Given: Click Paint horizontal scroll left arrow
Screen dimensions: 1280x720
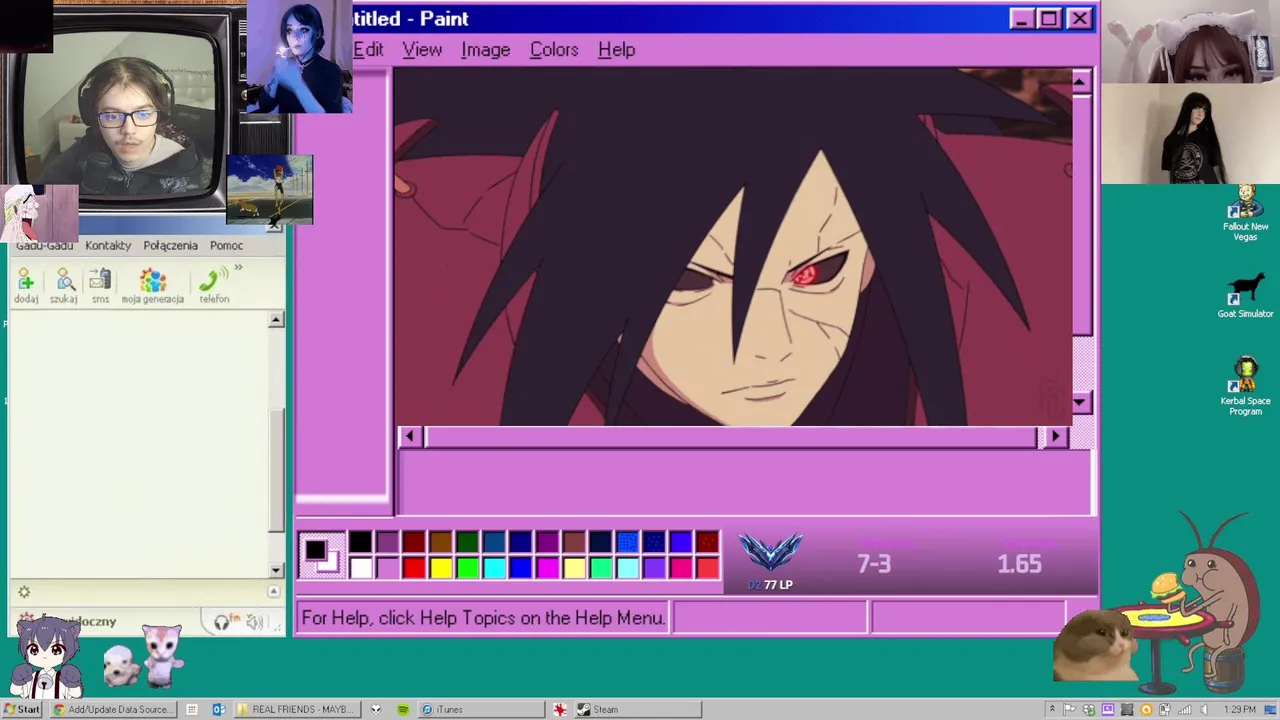Looking at the screenshot, I should tap(409, 436).
